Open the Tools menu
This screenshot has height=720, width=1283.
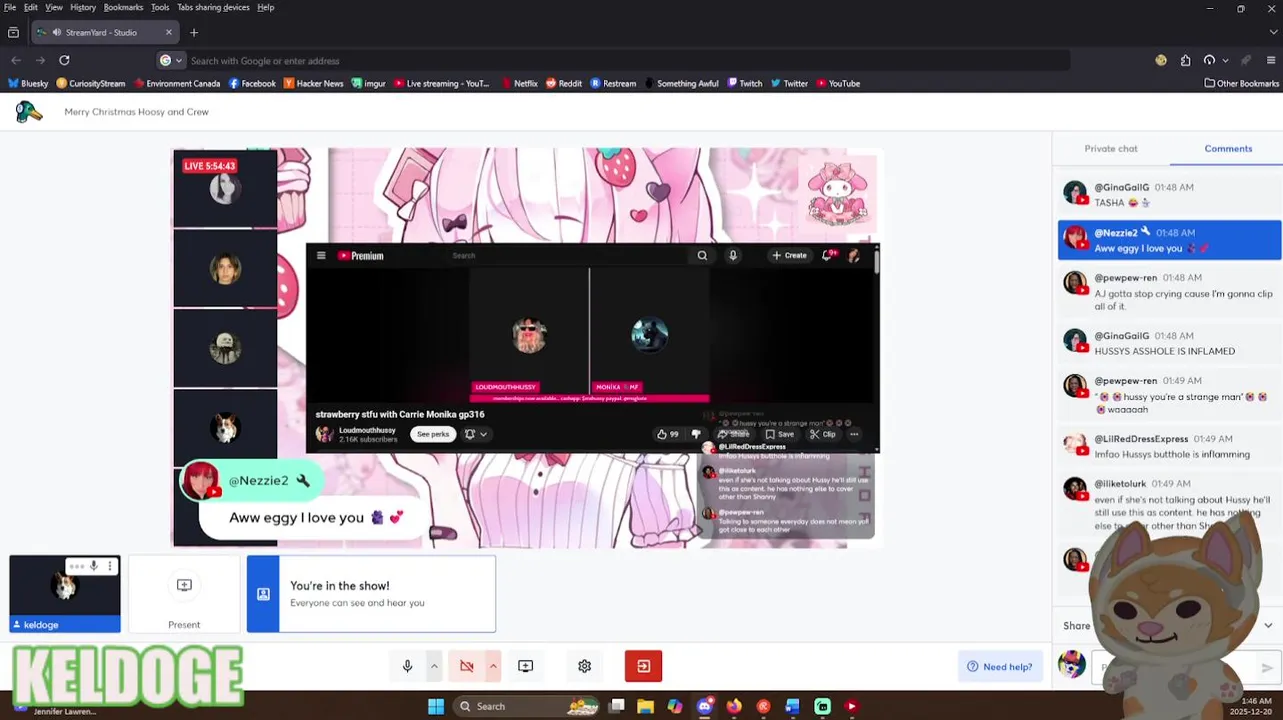160,7
